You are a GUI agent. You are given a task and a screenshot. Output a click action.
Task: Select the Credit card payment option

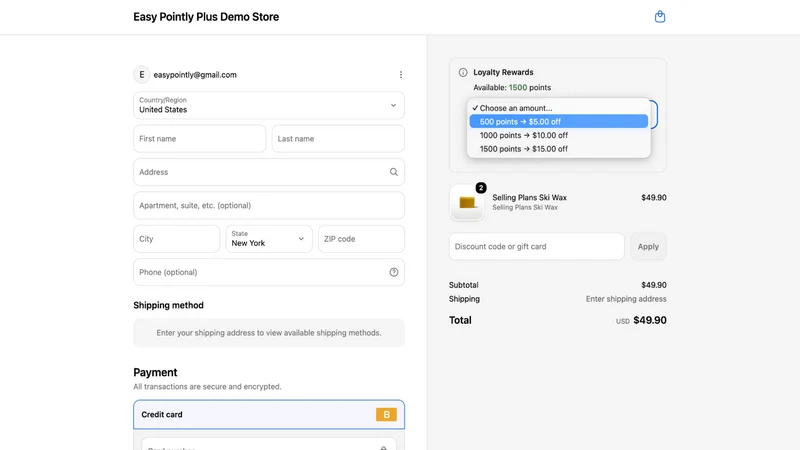269,414
